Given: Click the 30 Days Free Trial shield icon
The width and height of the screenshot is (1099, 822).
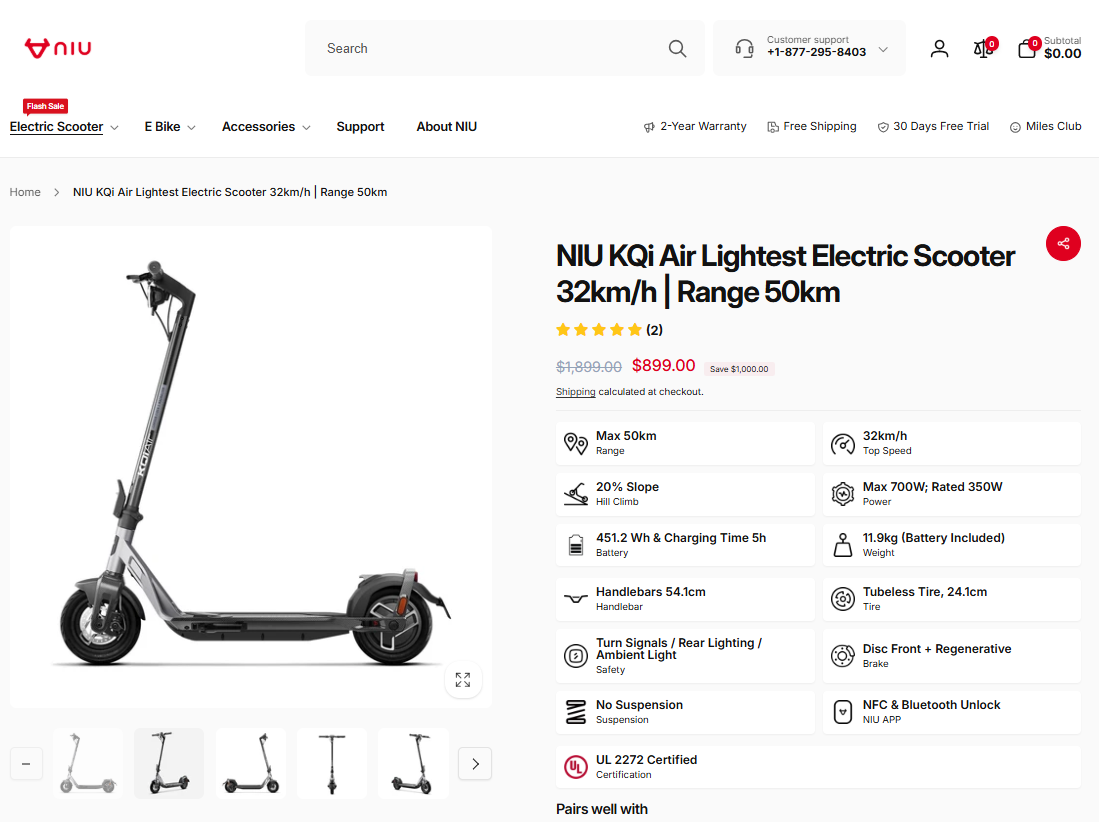Looking at the screenshot, I should point(883,127).
